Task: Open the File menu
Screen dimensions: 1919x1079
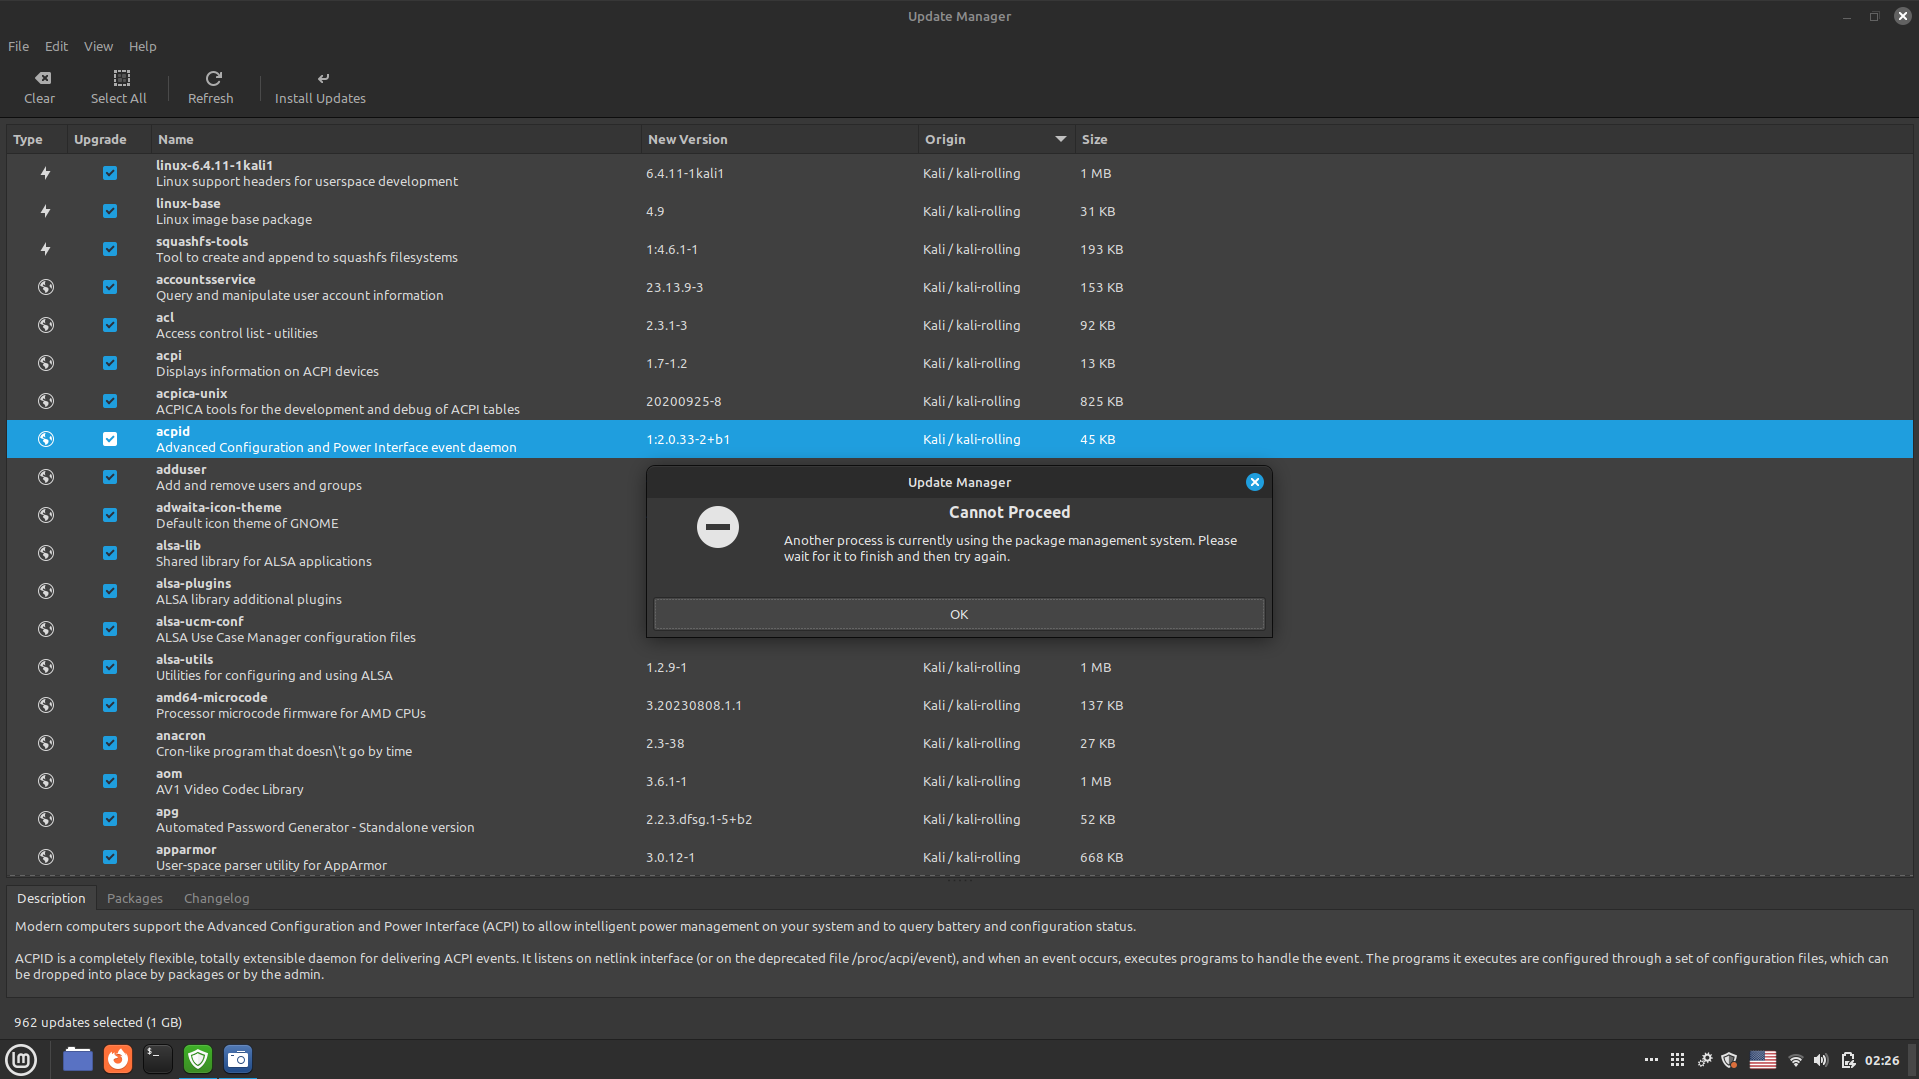Action: (x=19, y=46)
